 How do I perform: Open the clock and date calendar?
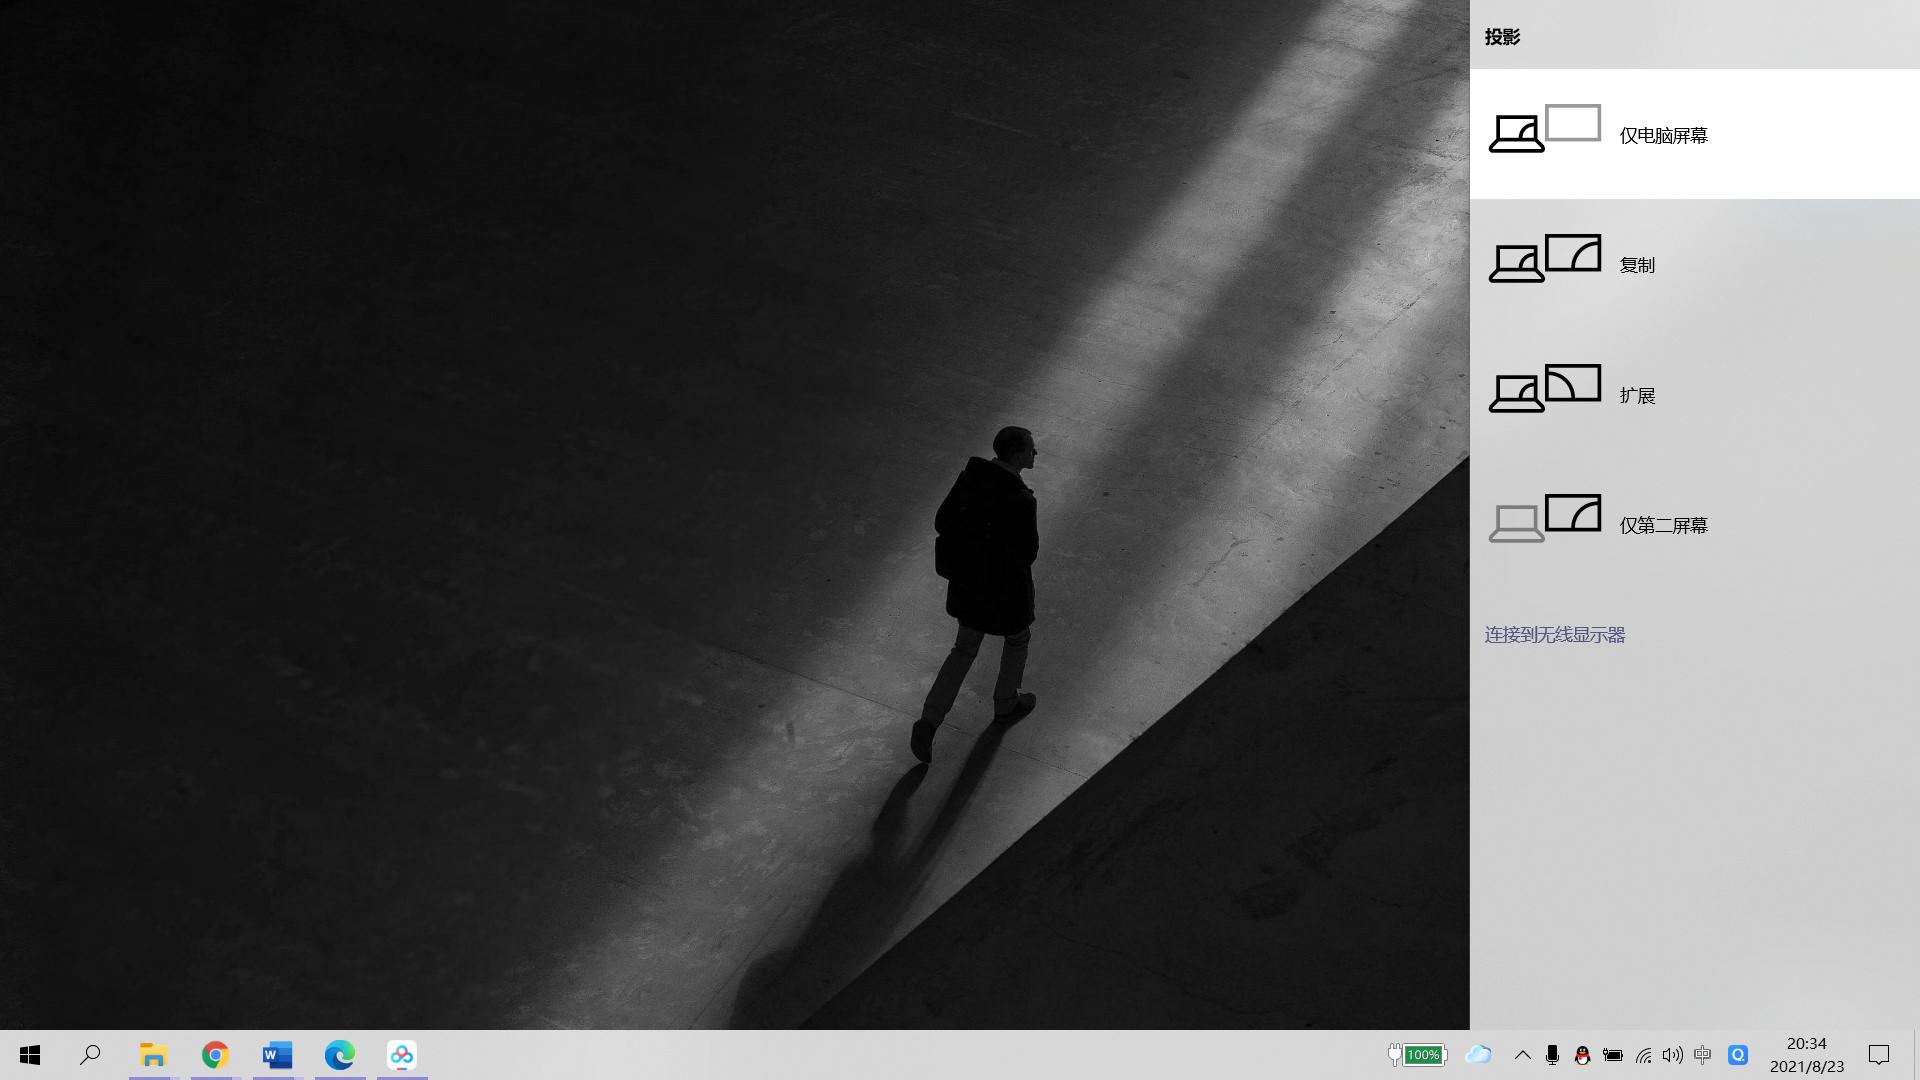coord(1806,1055)
